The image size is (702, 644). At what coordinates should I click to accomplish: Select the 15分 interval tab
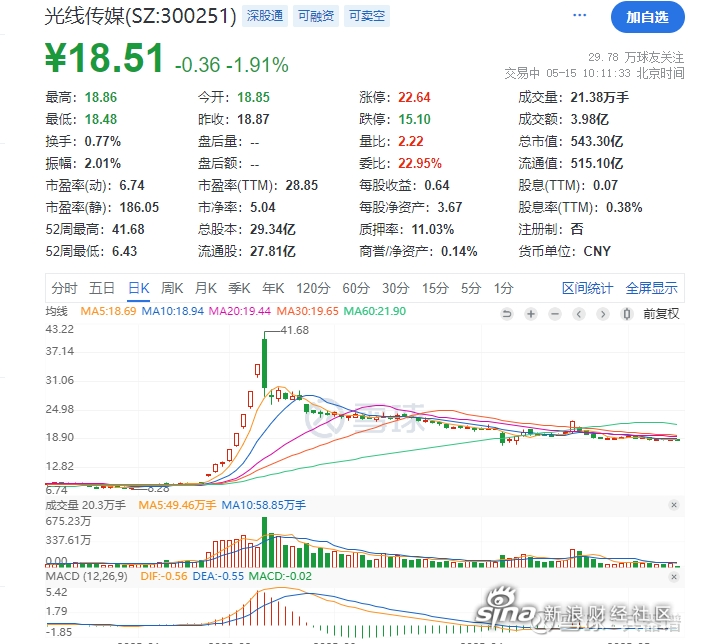pyautogui.click(x=435, y=288)
